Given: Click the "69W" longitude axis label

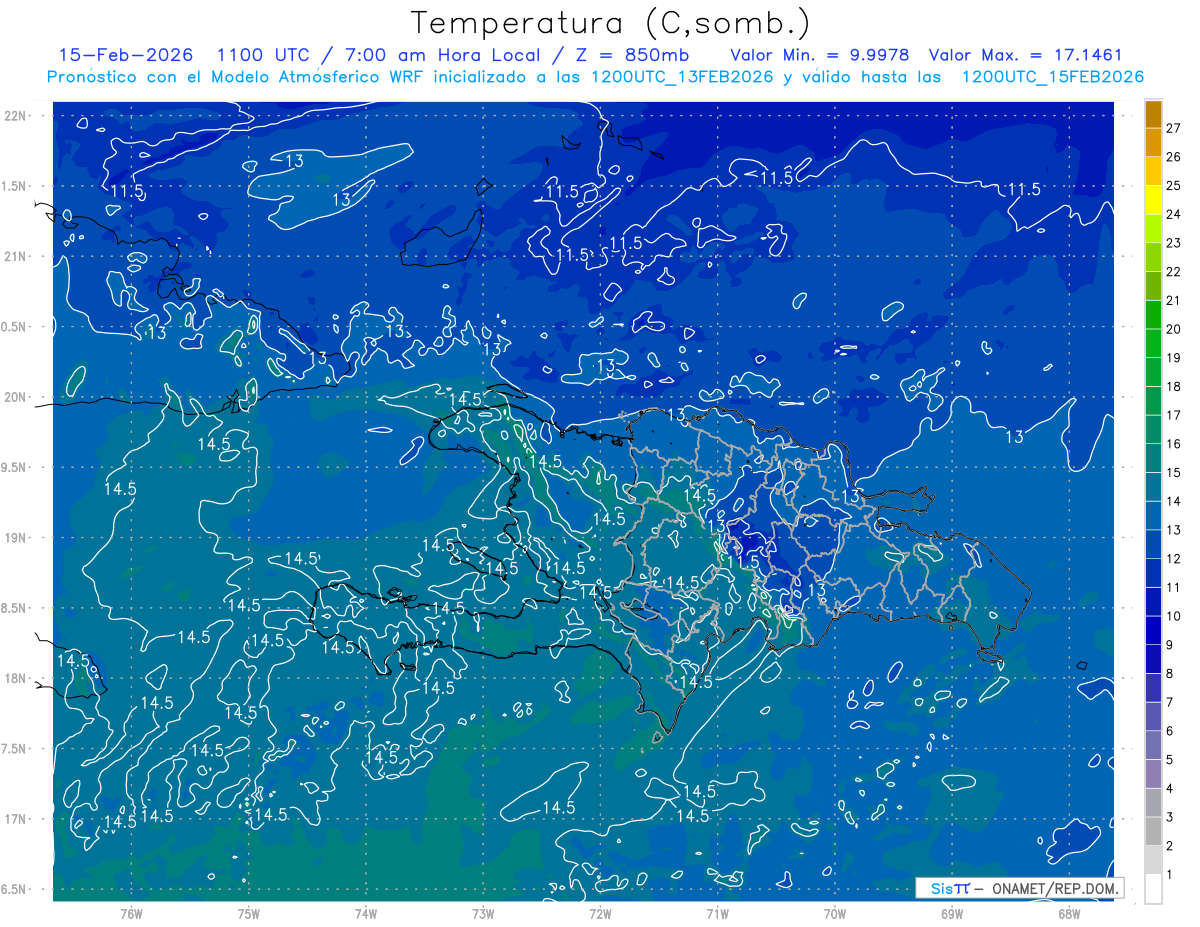Looking at the screenshot, I should click(952, 914).
